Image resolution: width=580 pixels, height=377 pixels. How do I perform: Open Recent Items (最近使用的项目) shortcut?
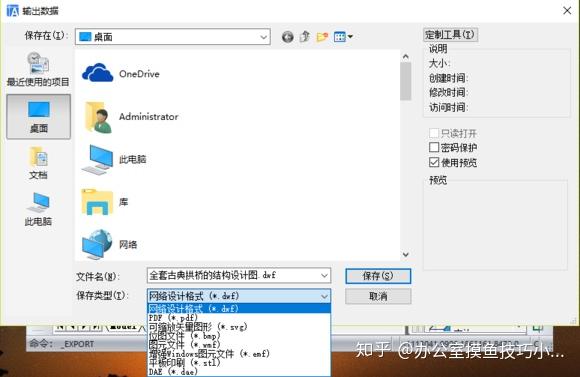click(38, 70)
